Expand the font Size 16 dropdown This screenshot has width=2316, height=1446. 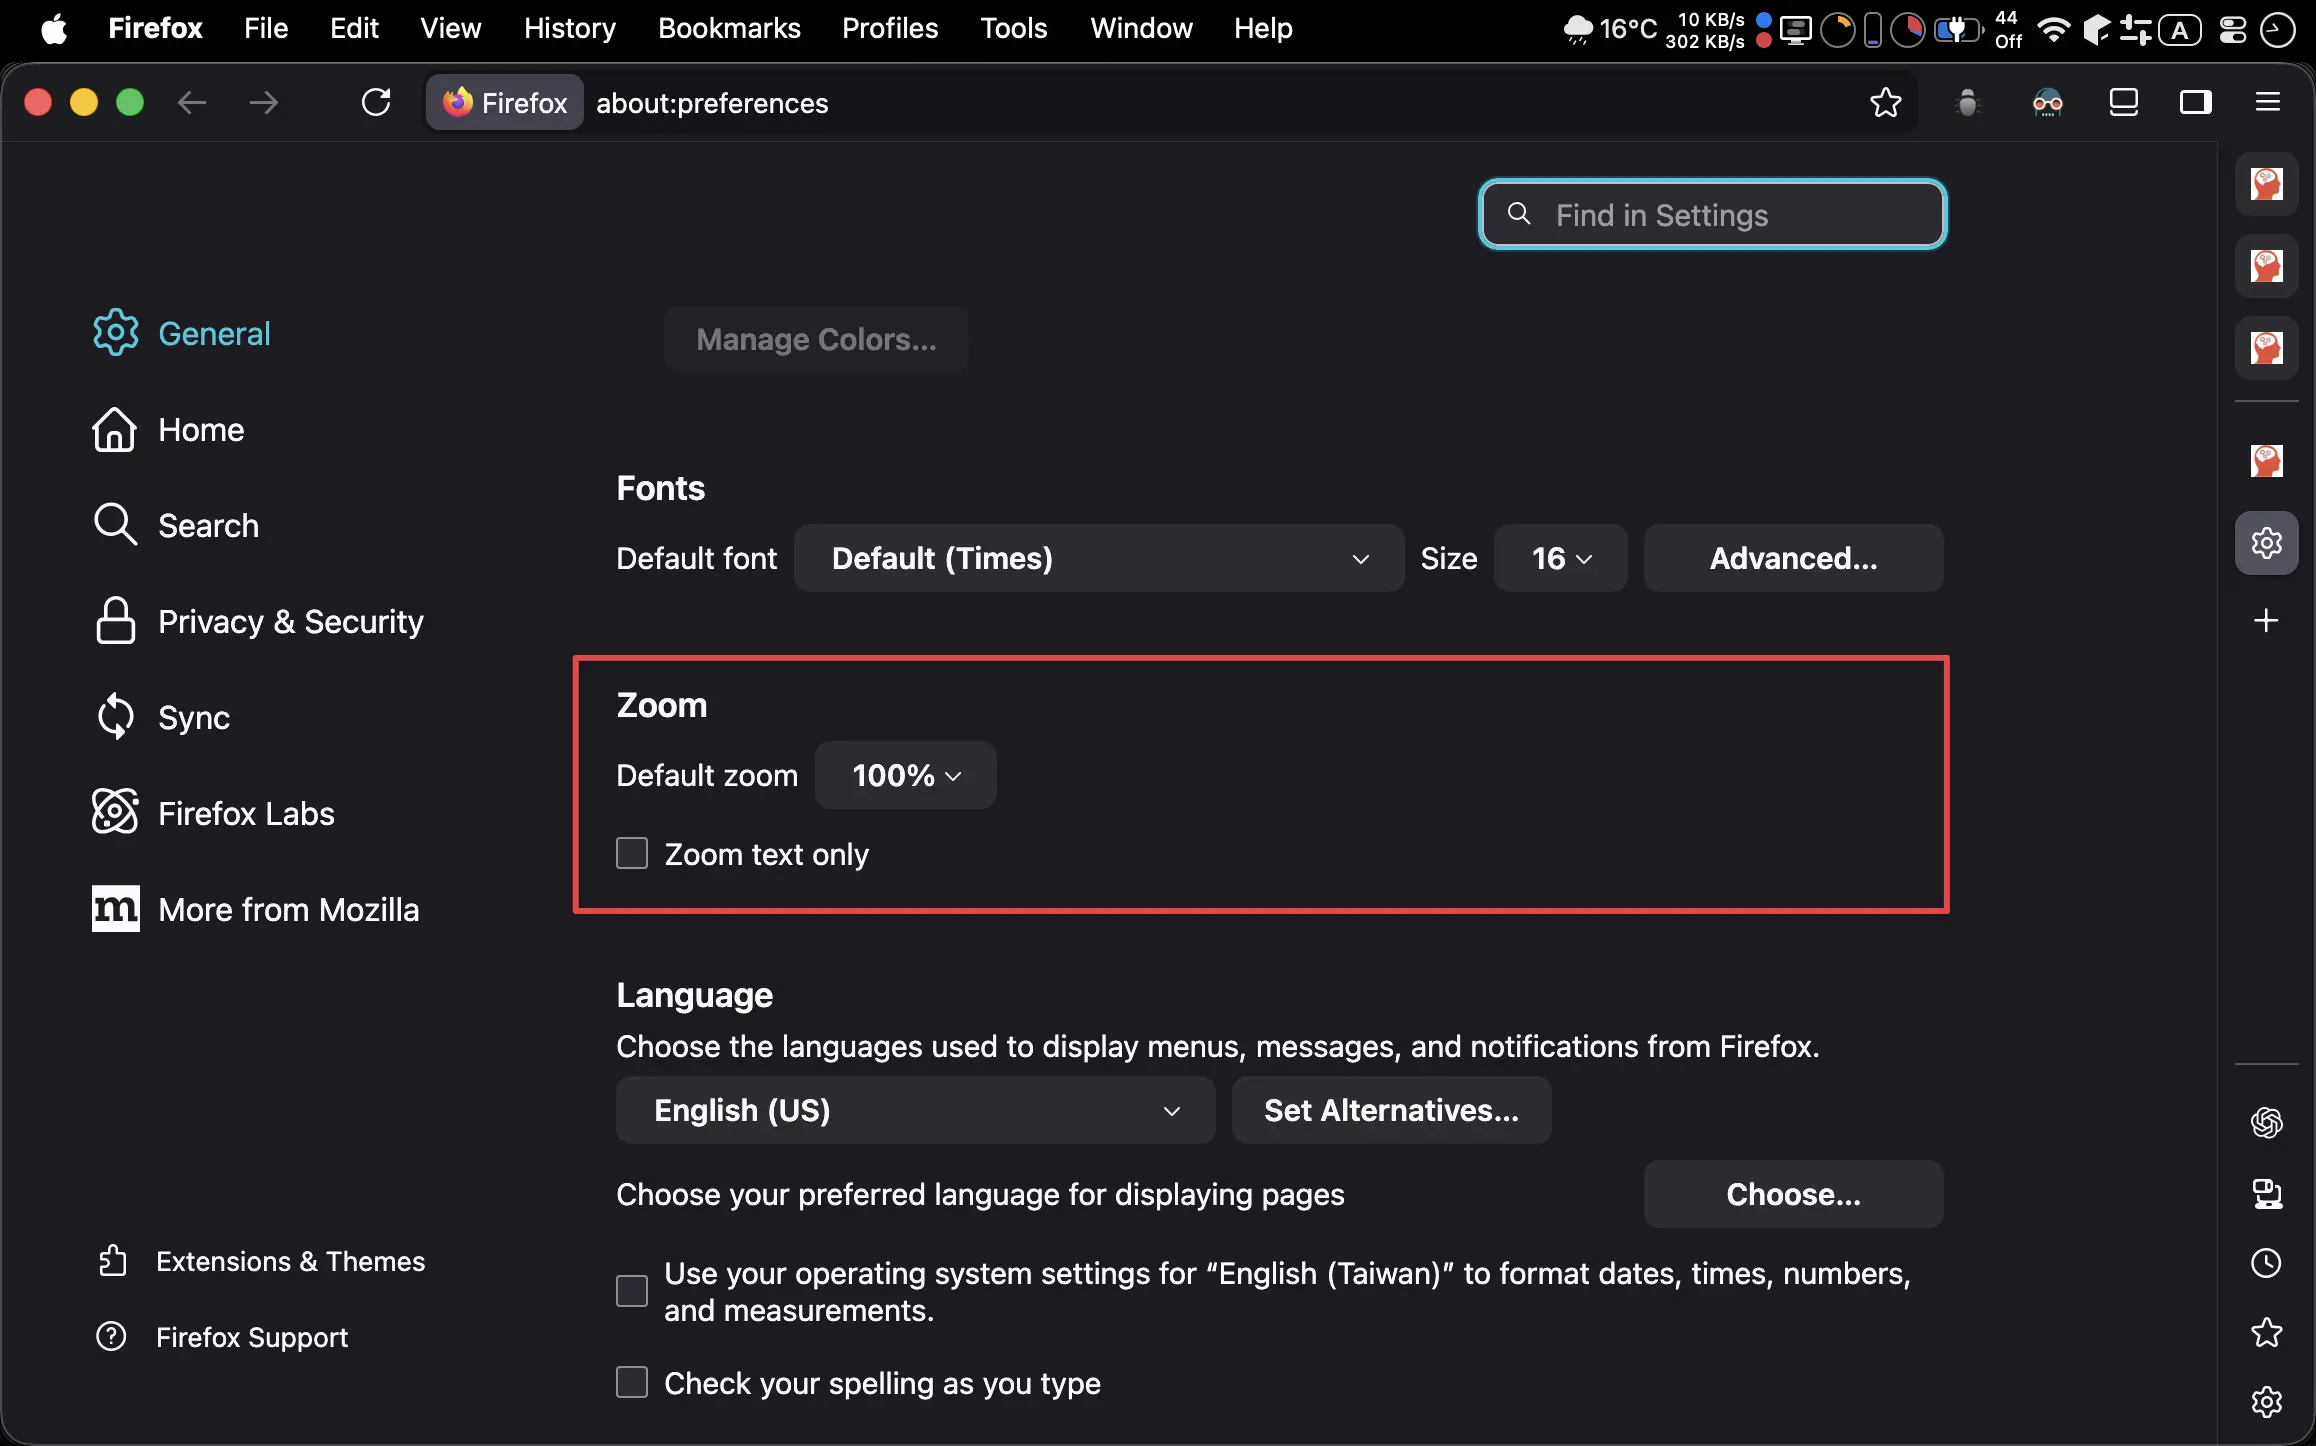(1560, 558)
